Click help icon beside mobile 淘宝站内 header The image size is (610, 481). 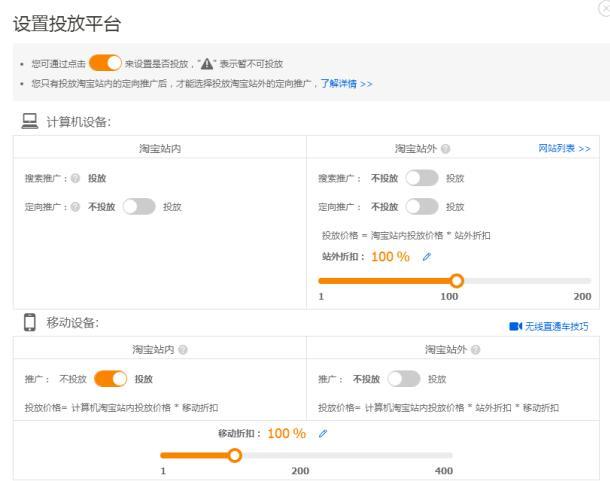tap(183, 350)
